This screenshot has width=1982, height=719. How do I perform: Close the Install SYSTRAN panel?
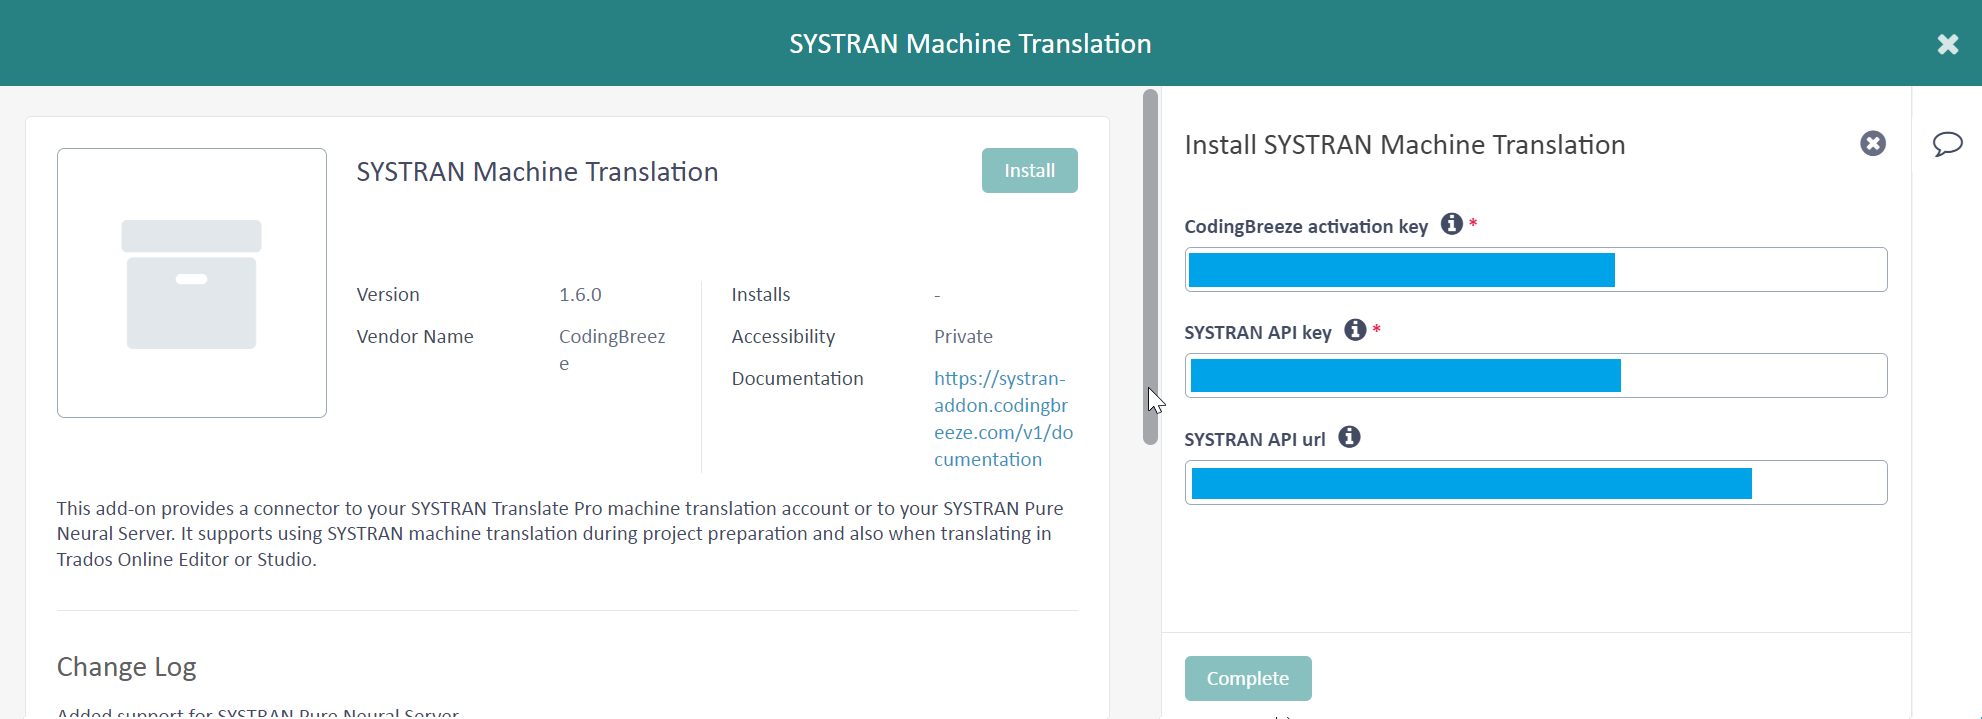tap(1873, 144)
